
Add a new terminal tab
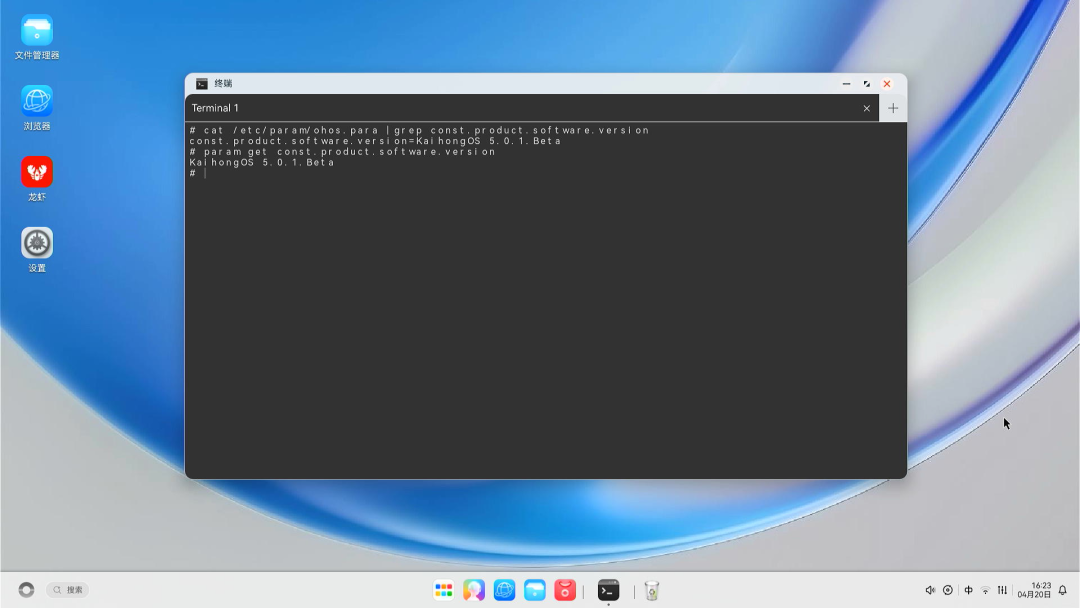coord(893,108)
